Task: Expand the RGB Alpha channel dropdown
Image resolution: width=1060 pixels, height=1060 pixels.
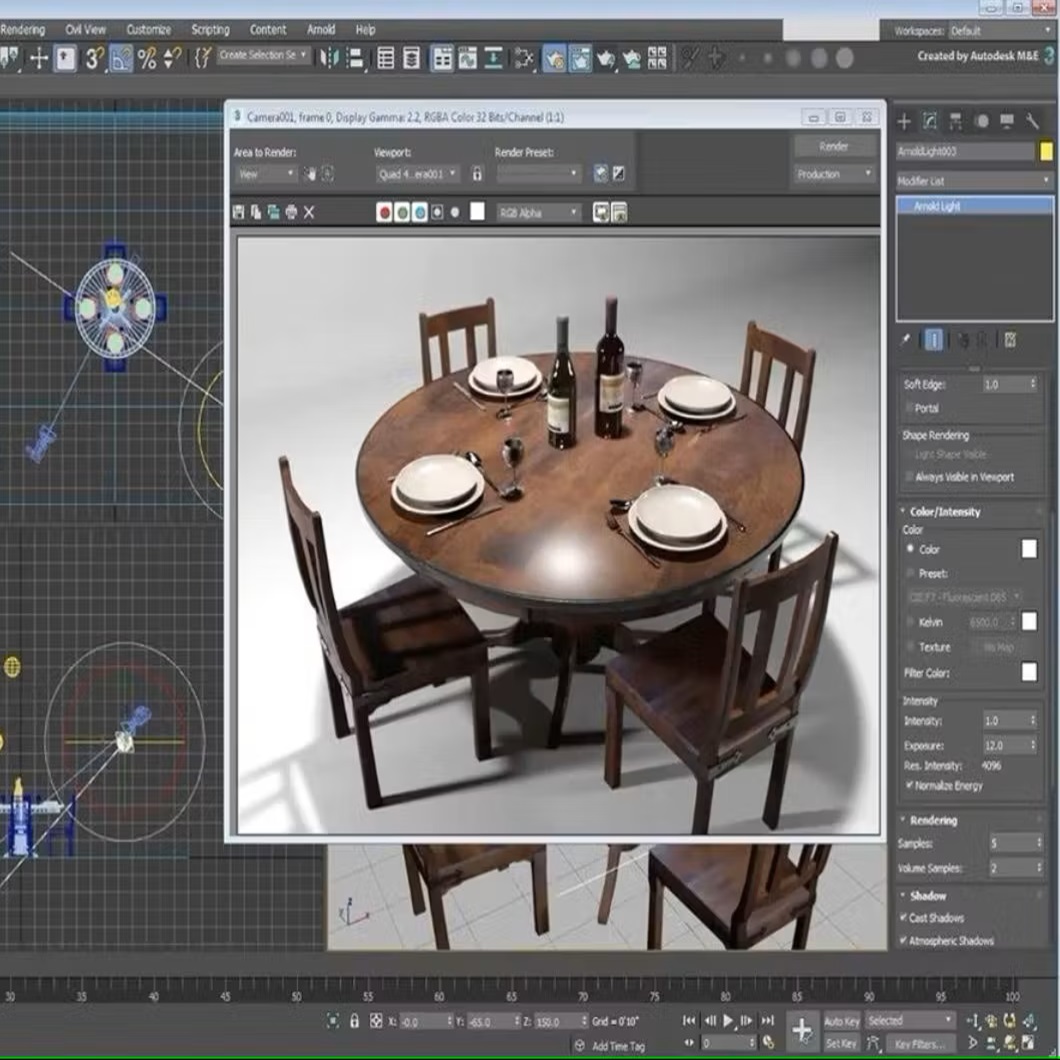Action: [x=539, y=212]
